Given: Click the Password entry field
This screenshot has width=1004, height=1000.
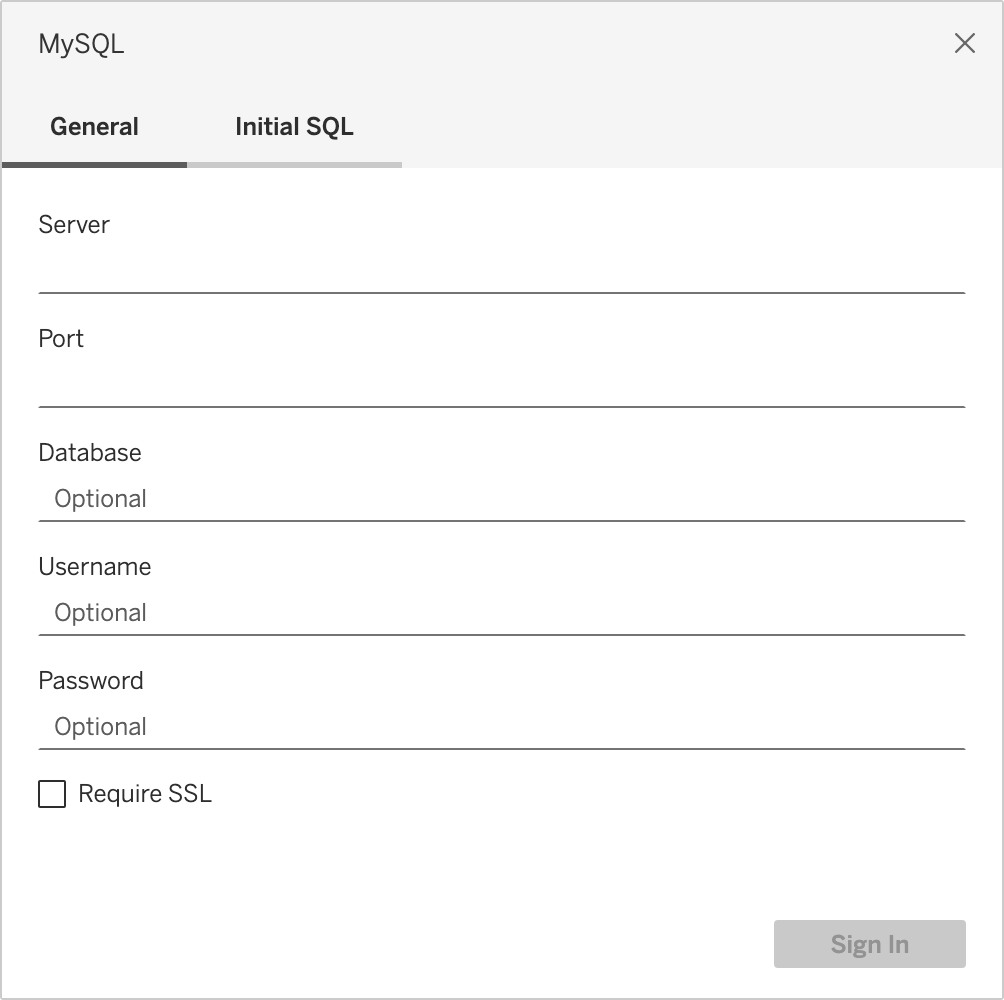Looking at the screenshot, I should (500, 726).
